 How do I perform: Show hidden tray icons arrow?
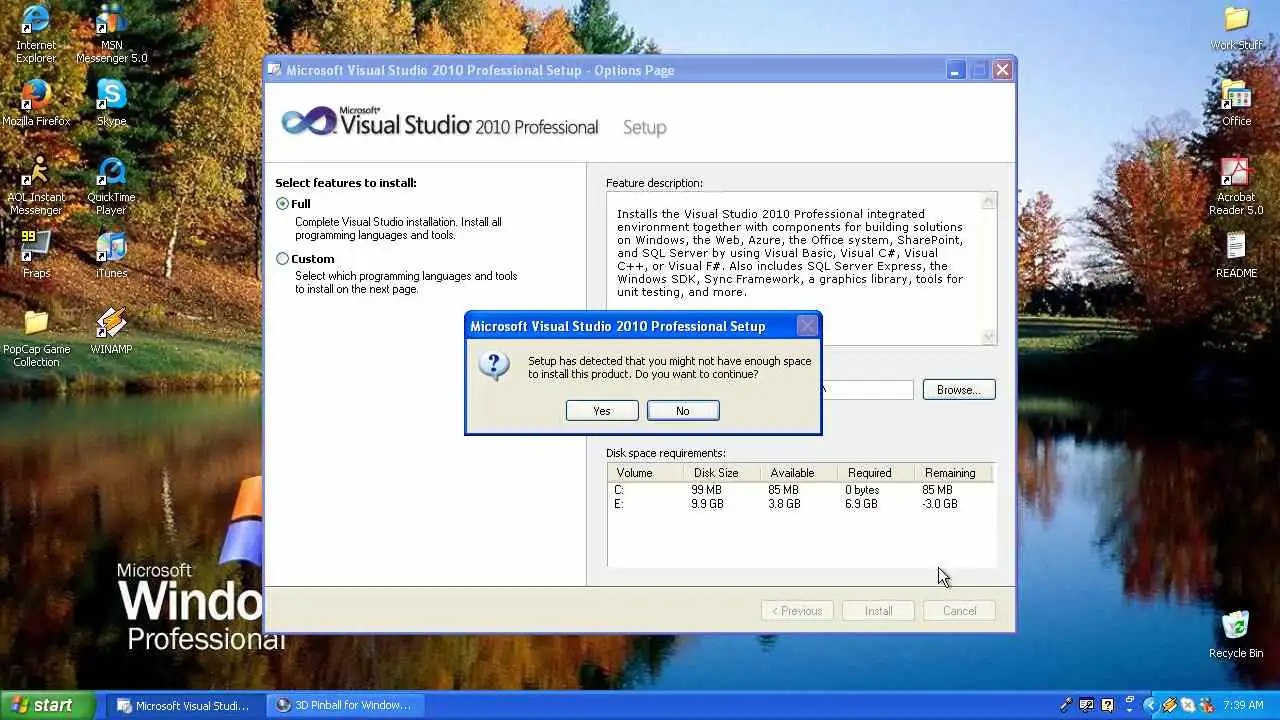[1151, 705]
